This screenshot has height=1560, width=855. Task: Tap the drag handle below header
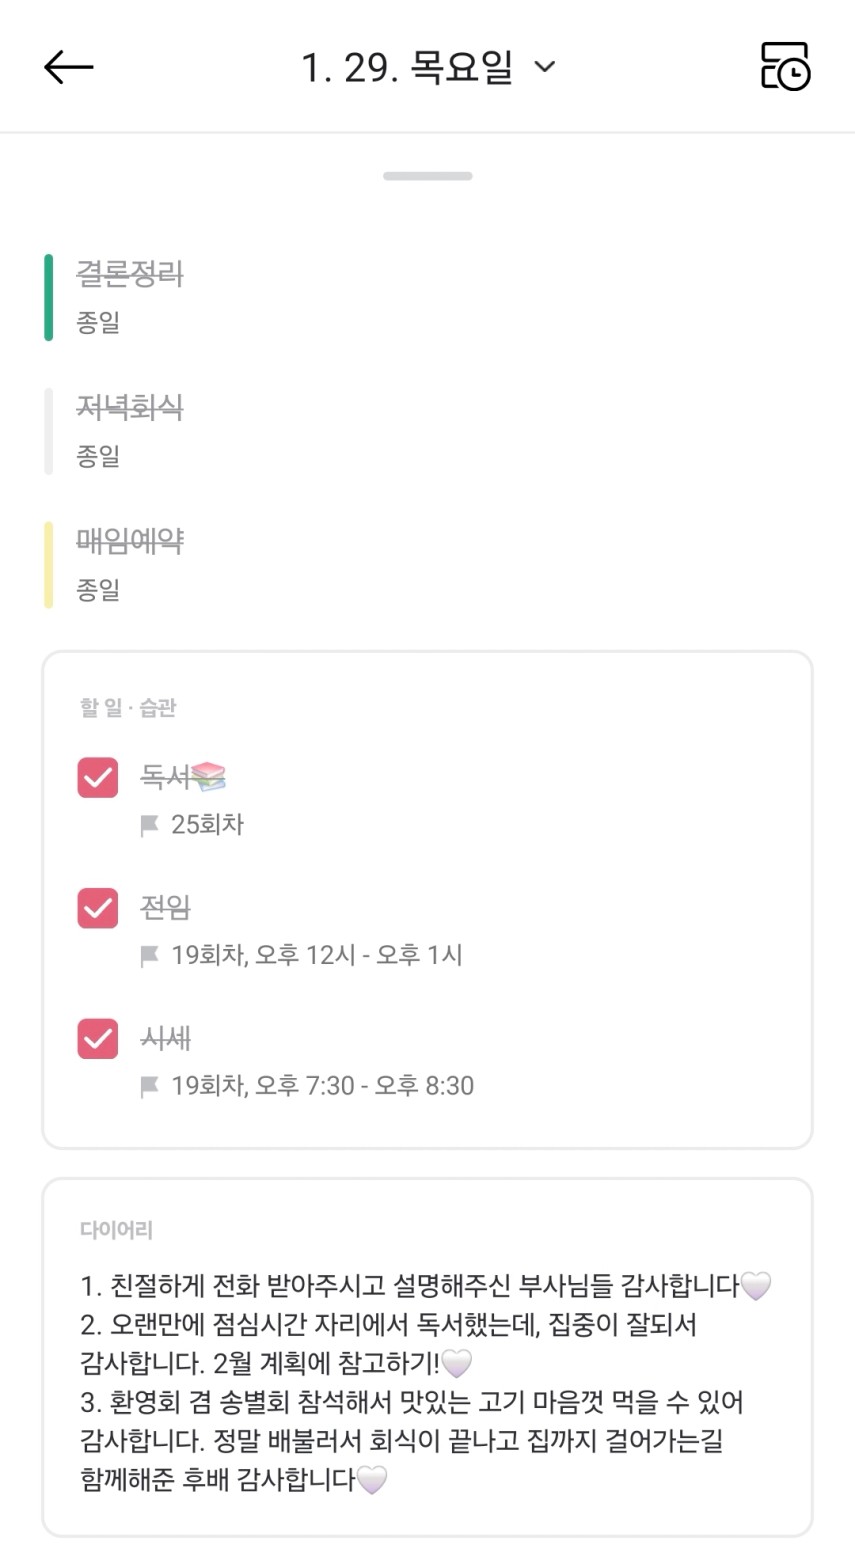click(x=427, y=176)
